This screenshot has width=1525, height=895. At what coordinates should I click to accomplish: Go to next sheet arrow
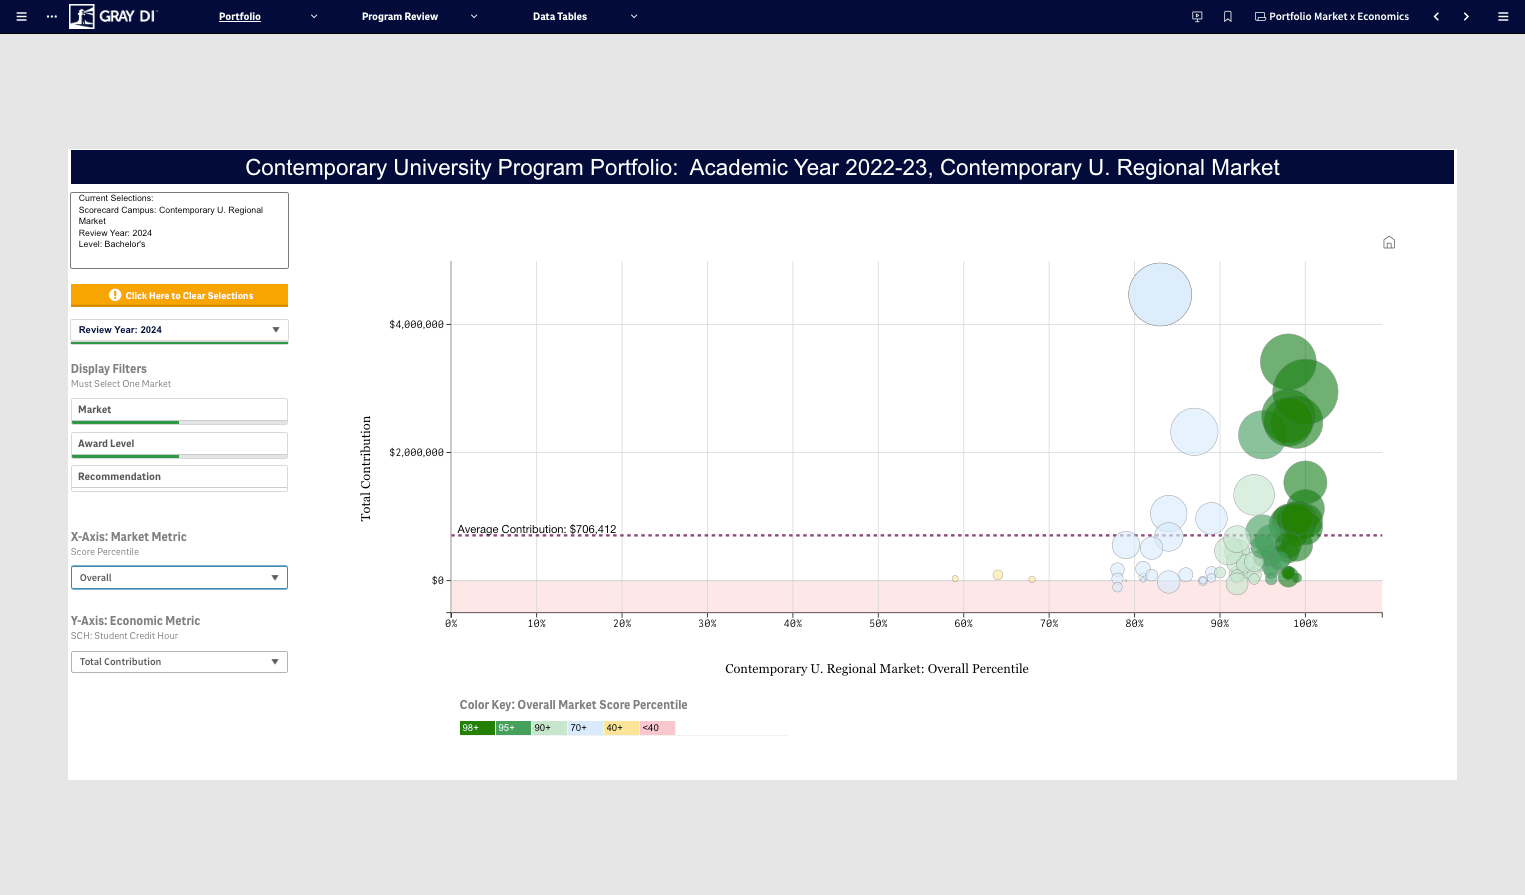click(x=1466, y=17)
